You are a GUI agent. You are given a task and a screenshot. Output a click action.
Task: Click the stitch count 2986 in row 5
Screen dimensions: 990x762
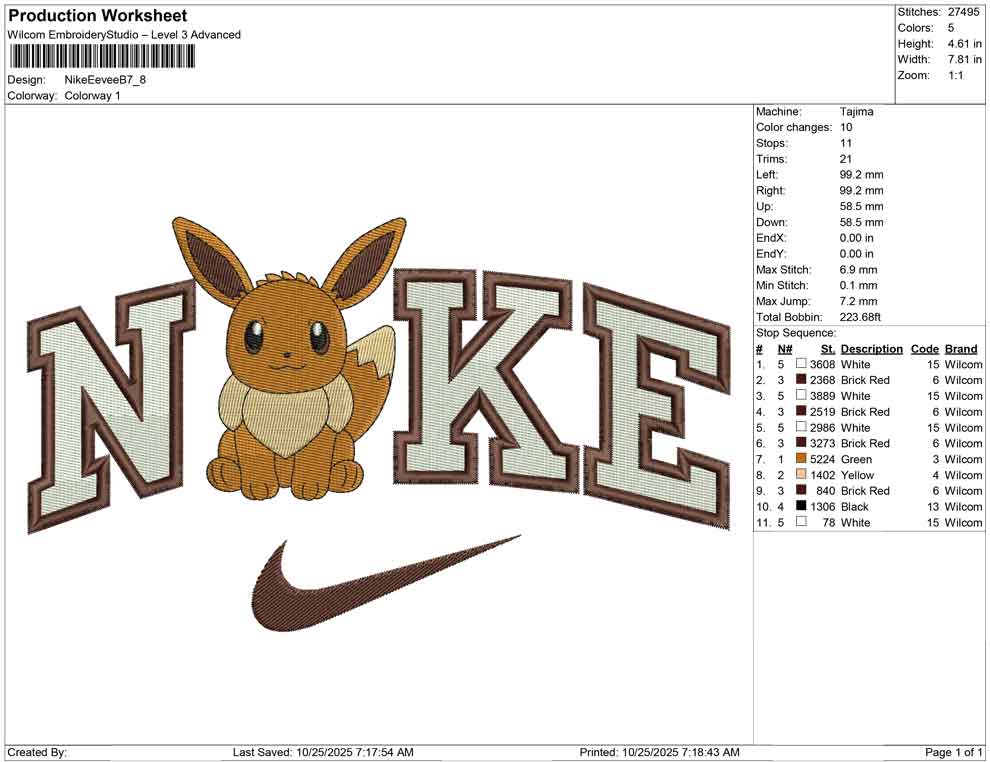click(x=822, y=427)
